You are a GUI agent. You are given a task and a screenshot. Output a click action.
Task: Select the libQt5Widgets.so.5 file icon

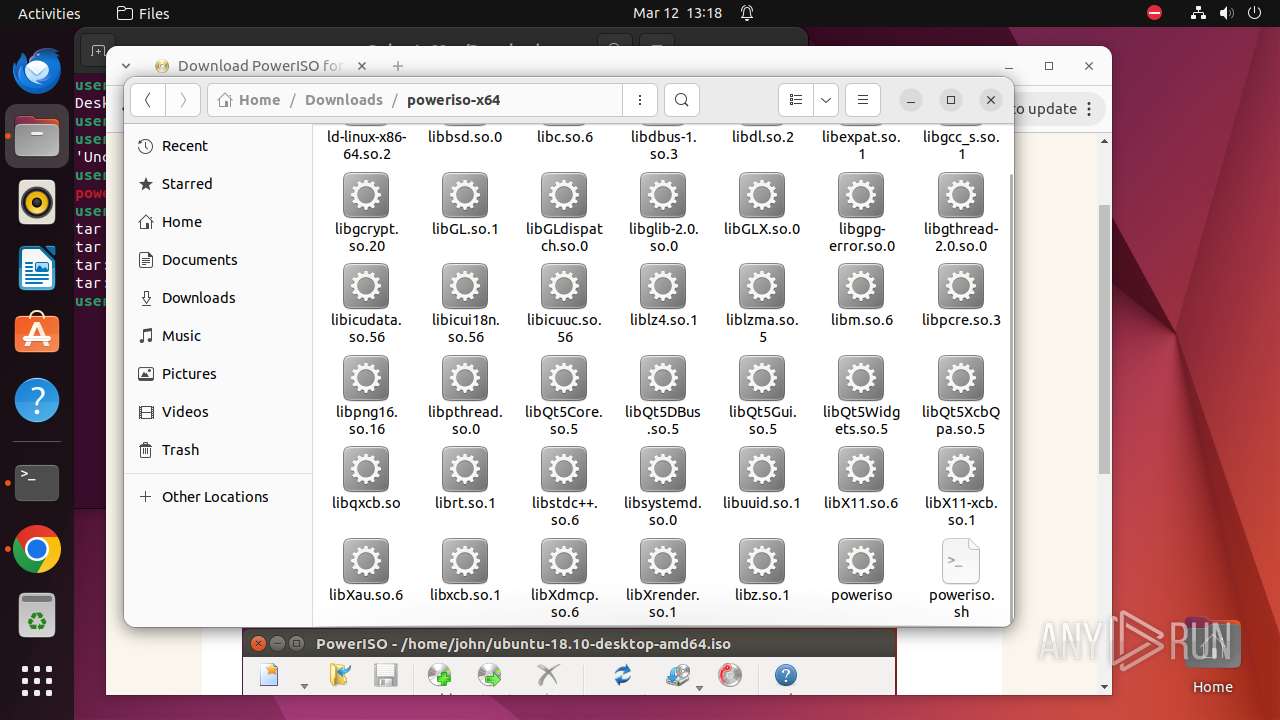(861, 378)
